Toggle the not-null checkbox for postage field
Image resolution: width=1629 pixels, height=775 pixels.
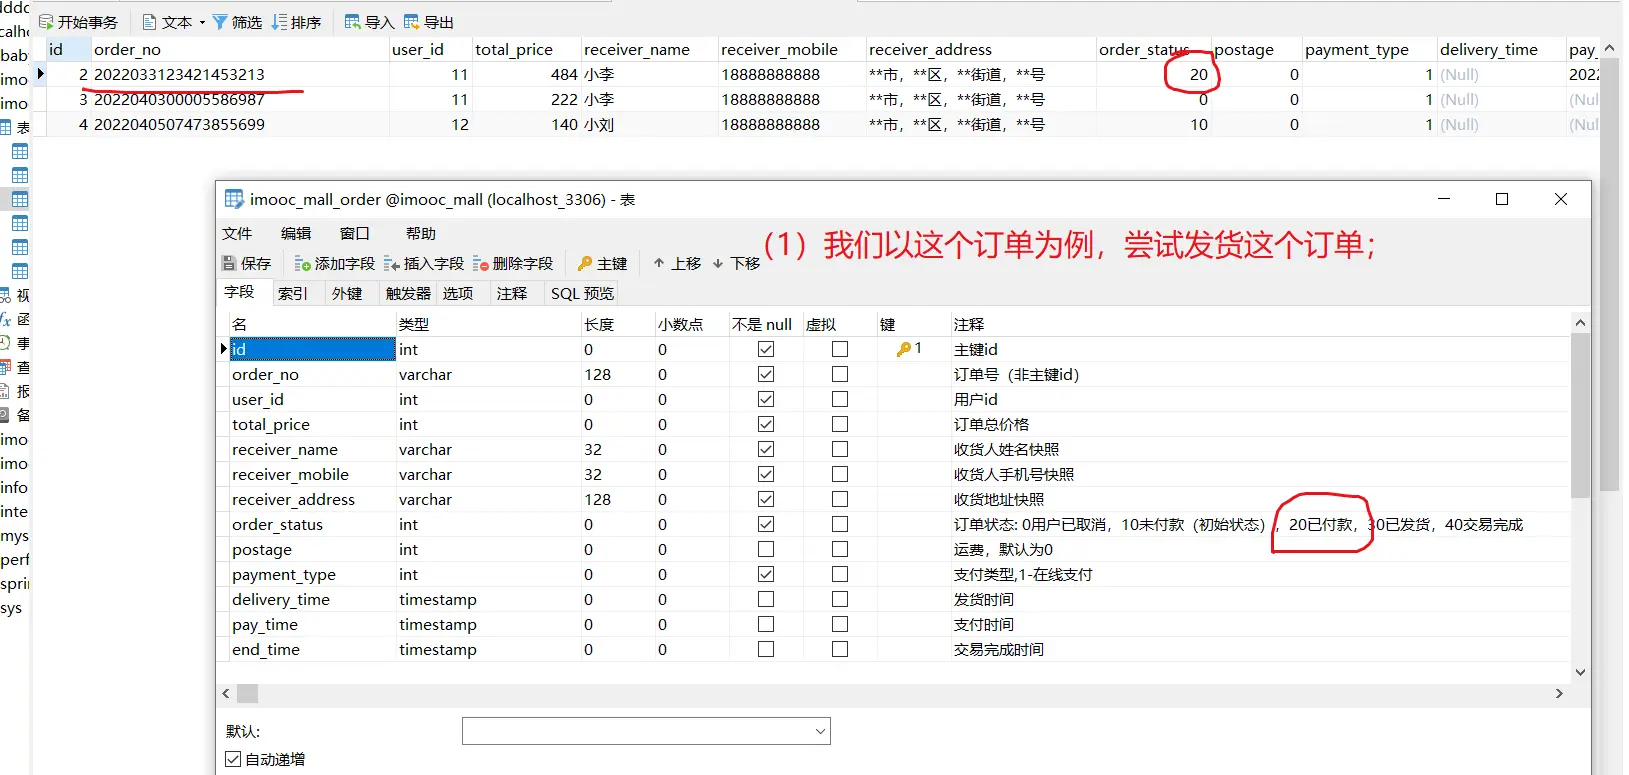coord(766,549)
